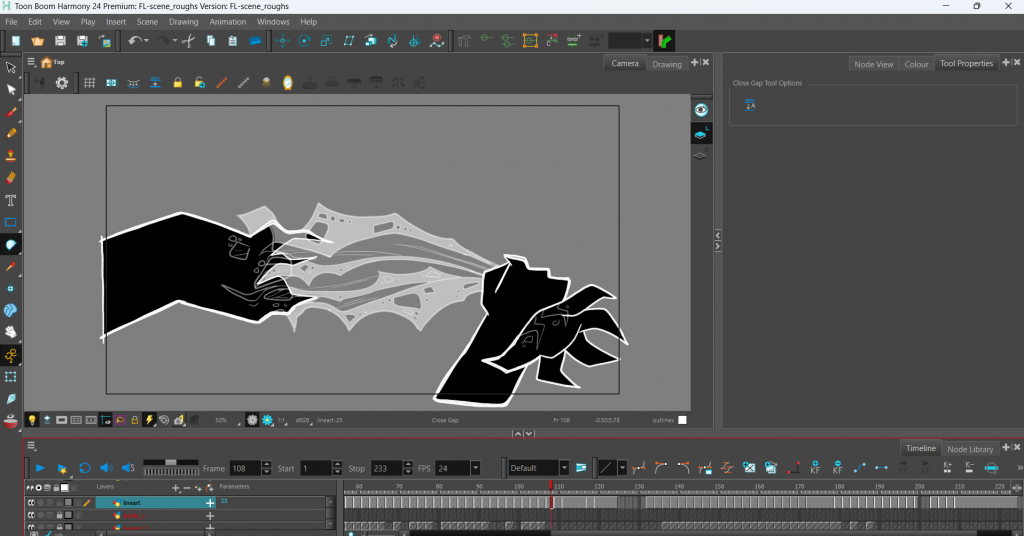
Task: Toggle the Loop playback button
Action: [x=85, y=468]
